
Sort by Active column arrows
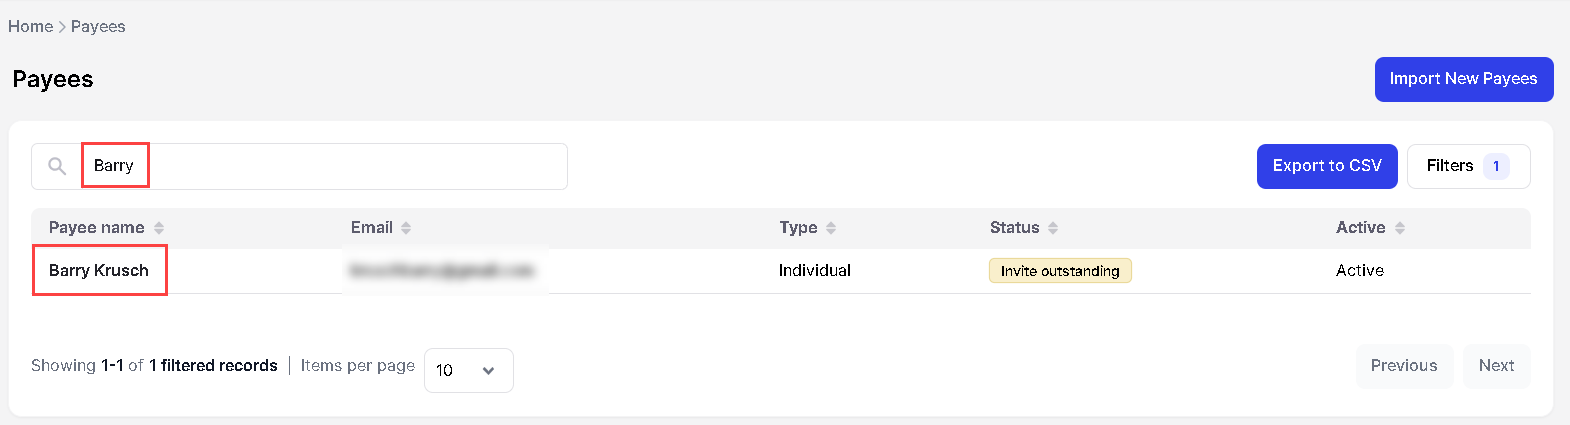click(1400, 228)
